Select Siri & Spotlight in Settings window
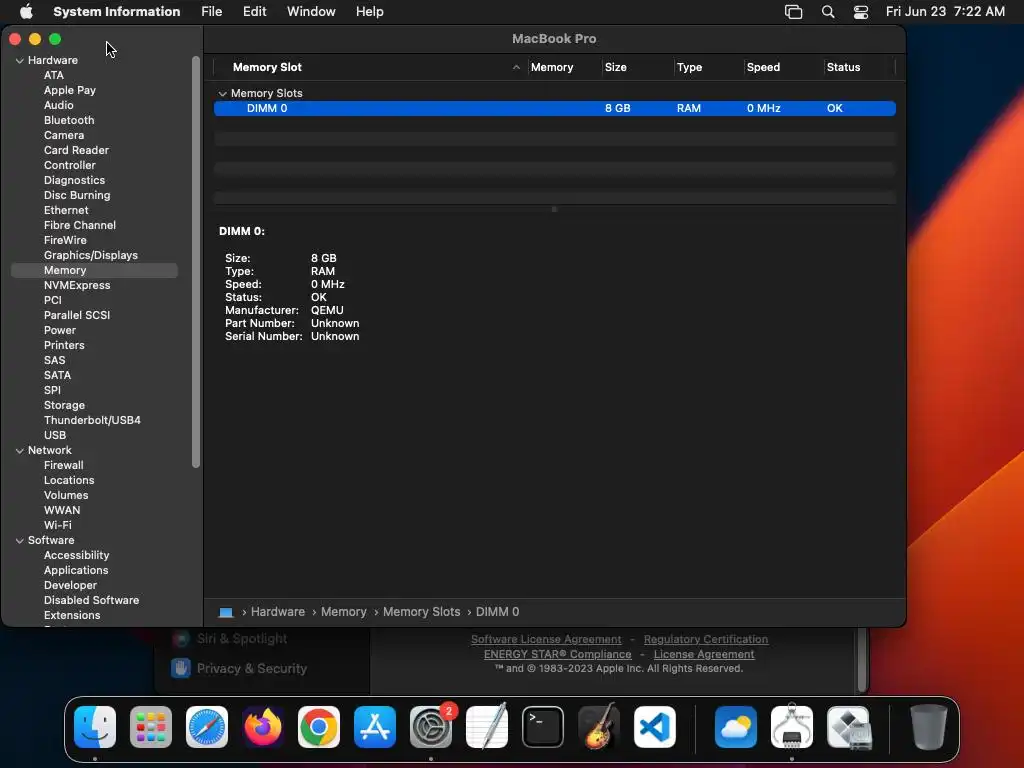This screenshot has width=1024, height=768. tap(230, 639)
